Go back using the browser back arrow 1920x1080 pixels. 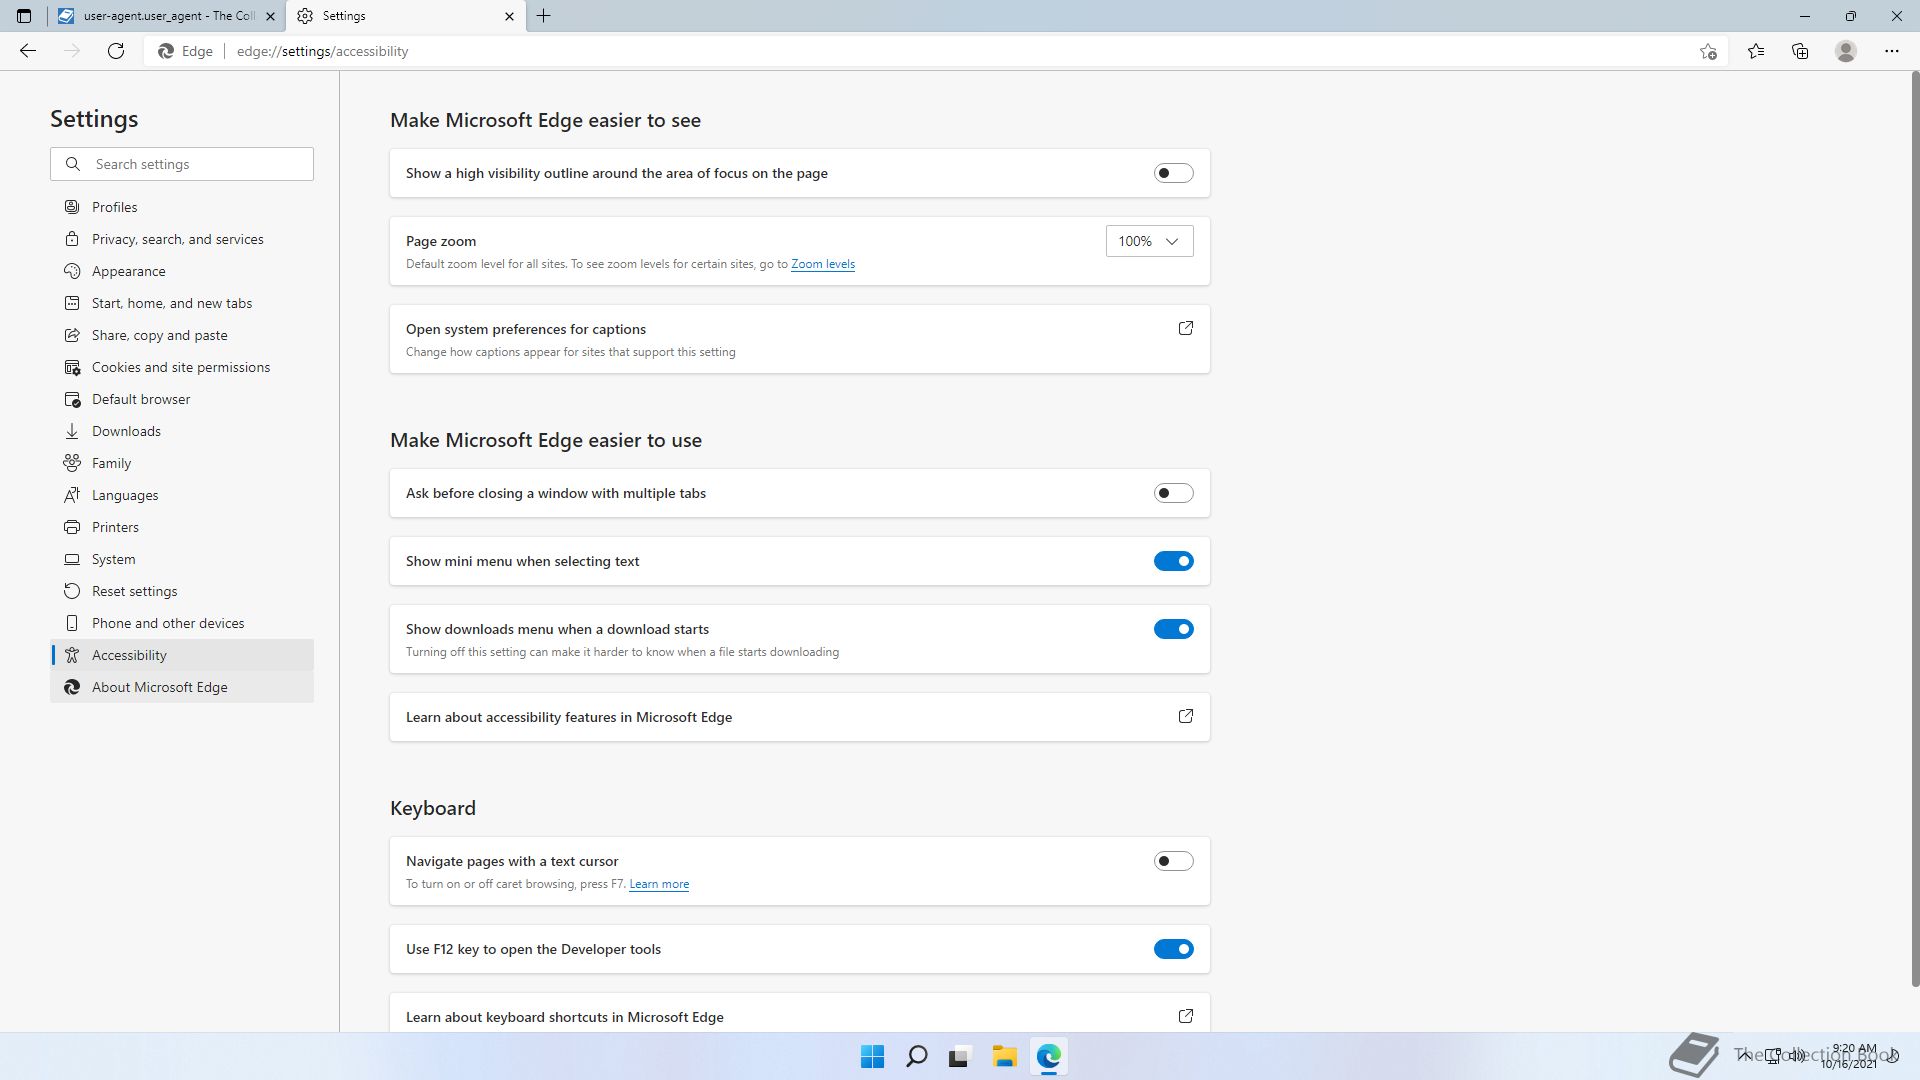tap(28, 51)
